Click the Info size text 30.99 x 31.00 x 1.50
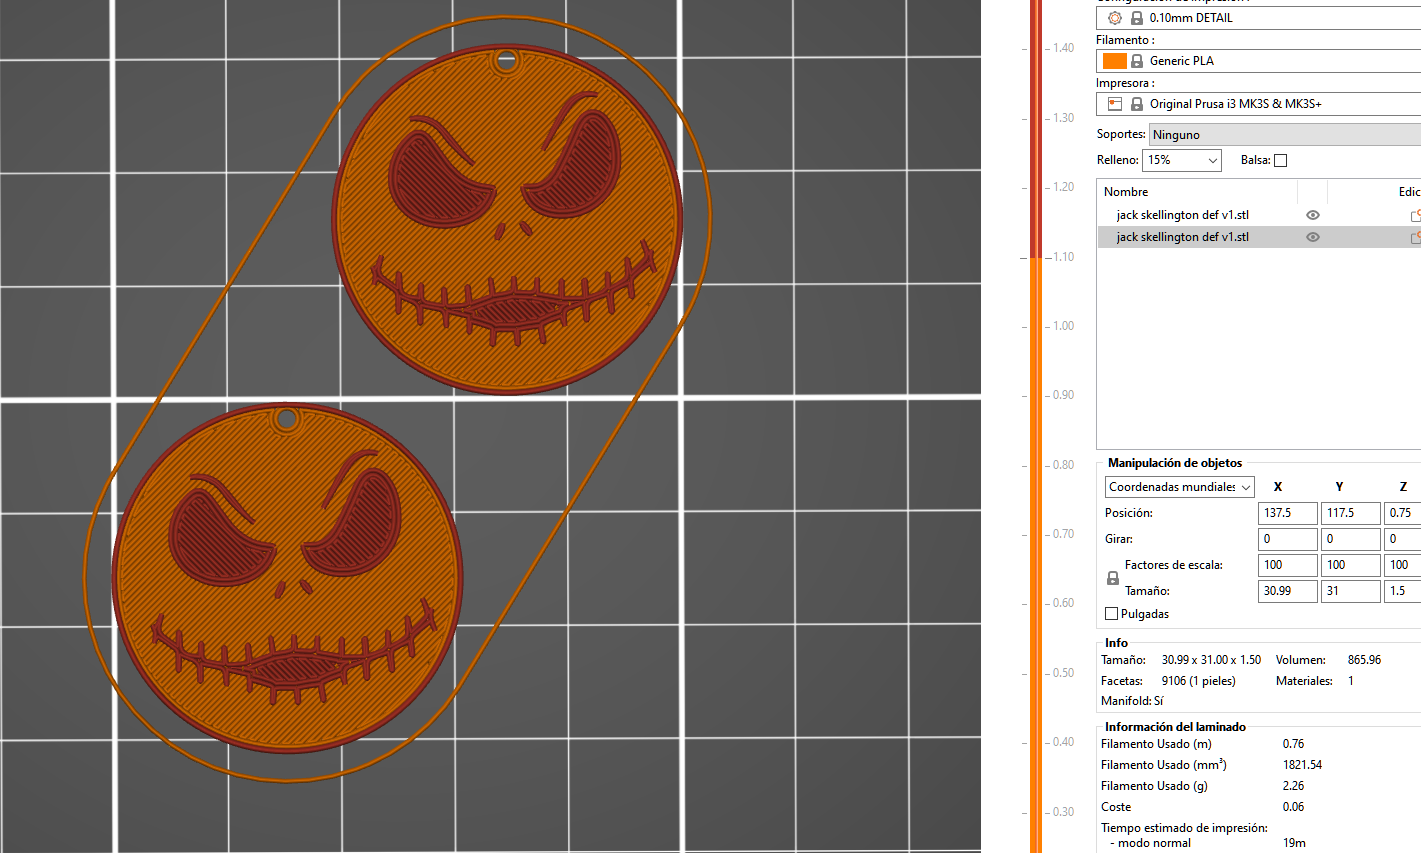This screenshot has width=1421, height=853. [x=1211, y=660]
